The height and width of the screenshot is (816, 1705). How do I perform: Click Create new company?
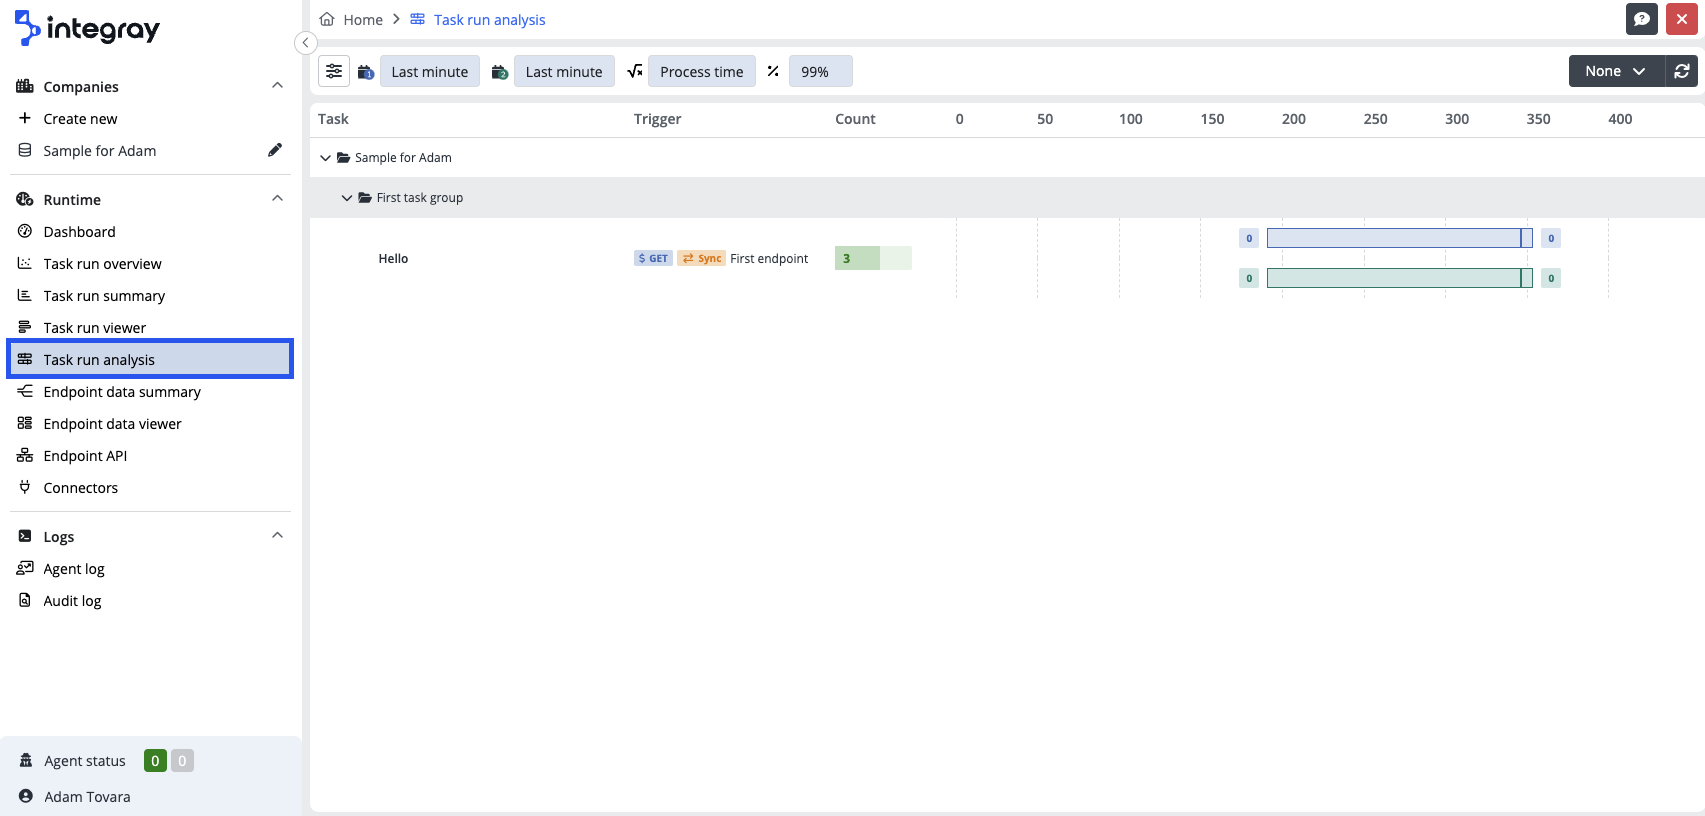point(80,118)
